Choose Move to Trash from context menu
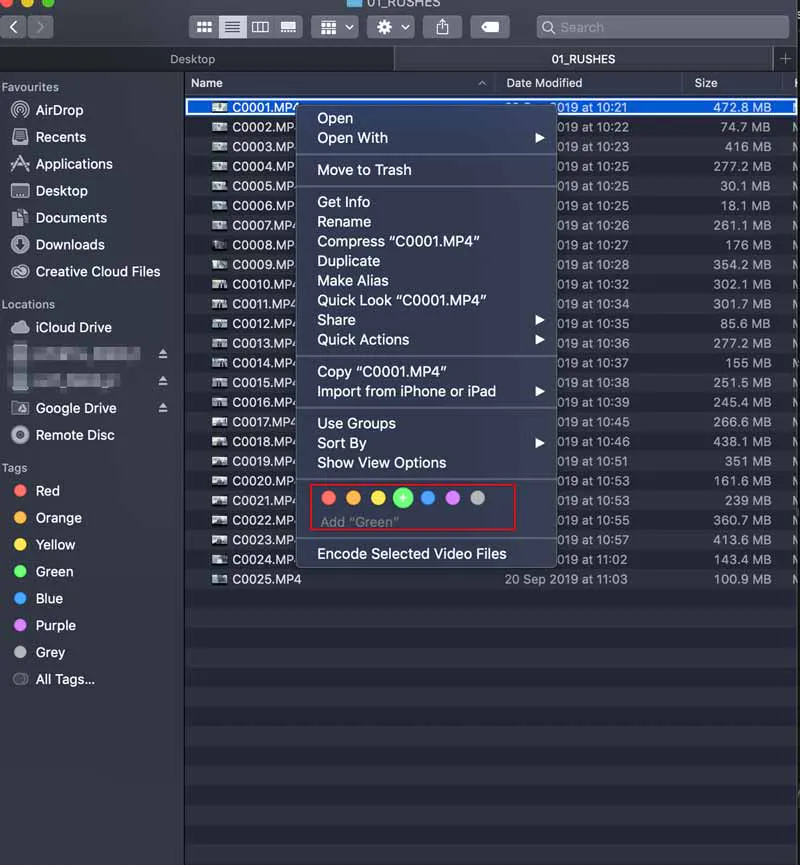 coord(364,170)
